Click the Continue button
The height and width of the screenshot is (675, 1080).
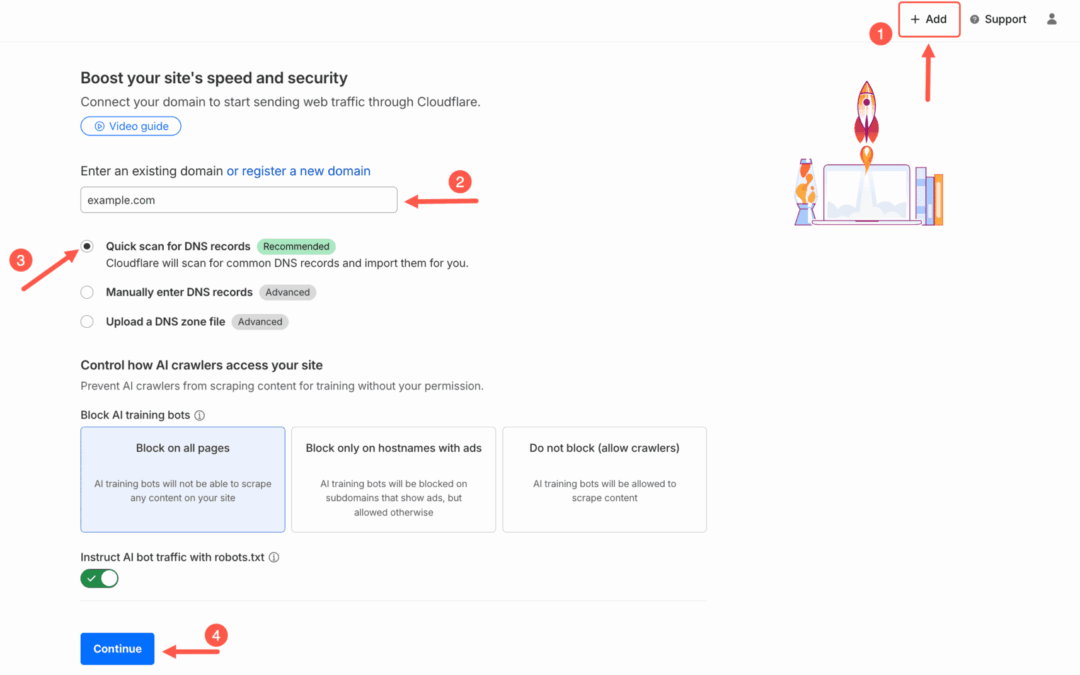click(117, 648)
